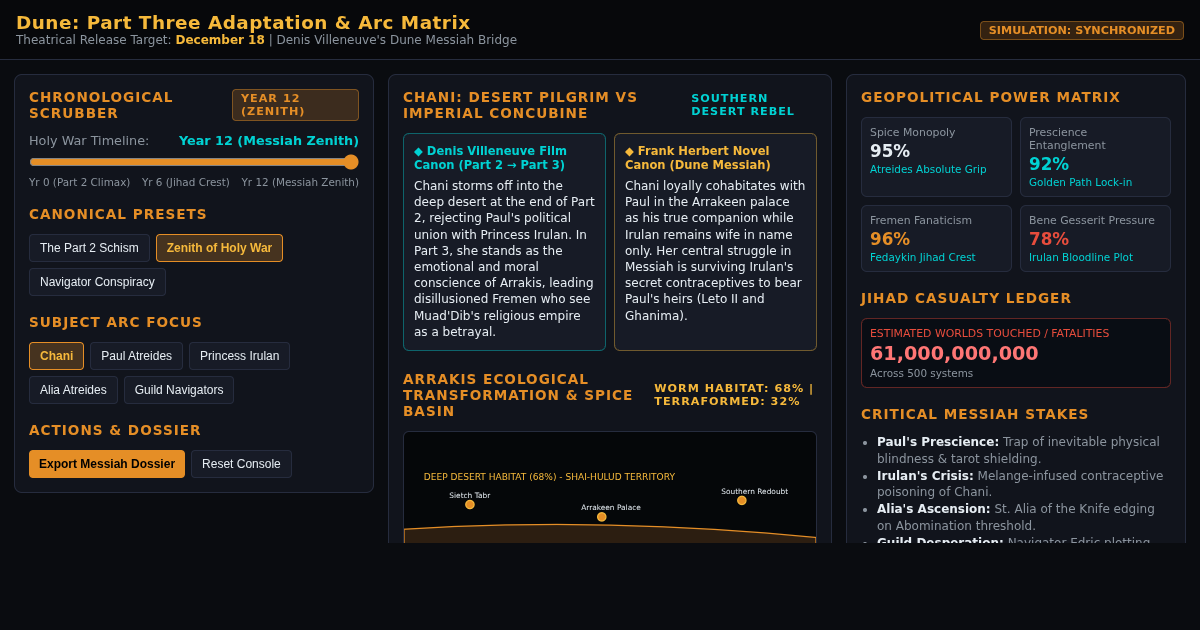Select the Bene Gesserit Pressure 78% card
The height and width of the screenshot is (630, 1200).
1095,239
